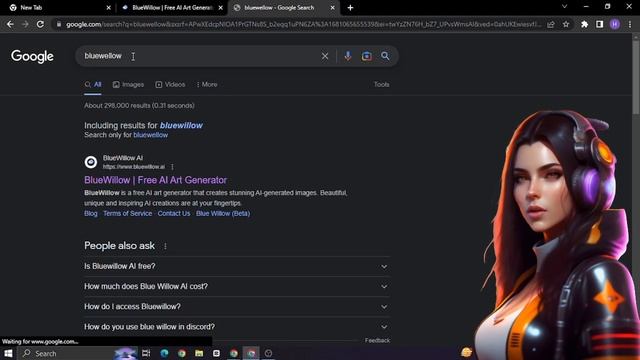Expand 'How much does Blue Willow AI cost?'
The height and width of the screenshot is (360, 640).
click(237, 287)
